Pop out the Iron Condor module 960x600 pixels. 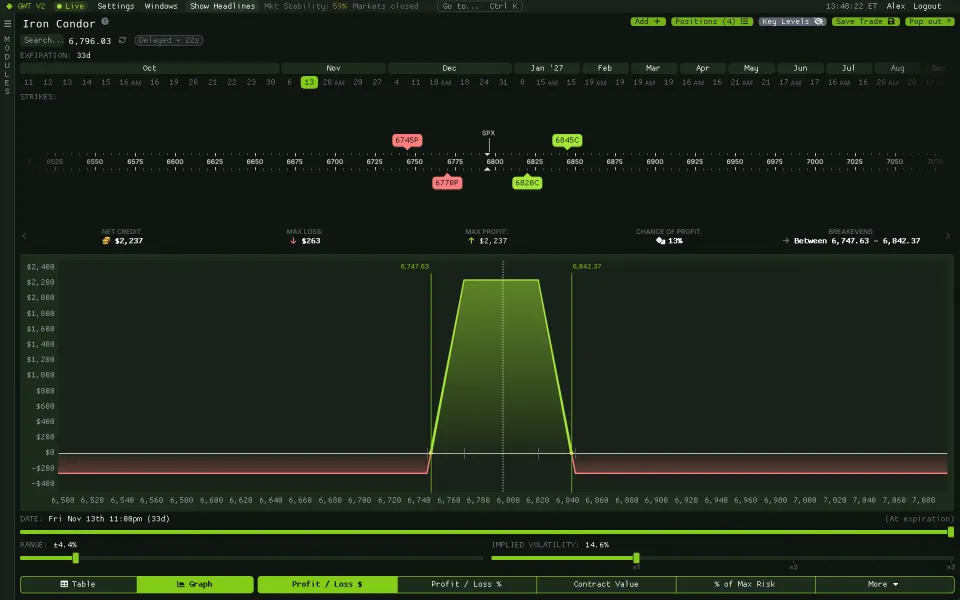[x=929, y=21]
